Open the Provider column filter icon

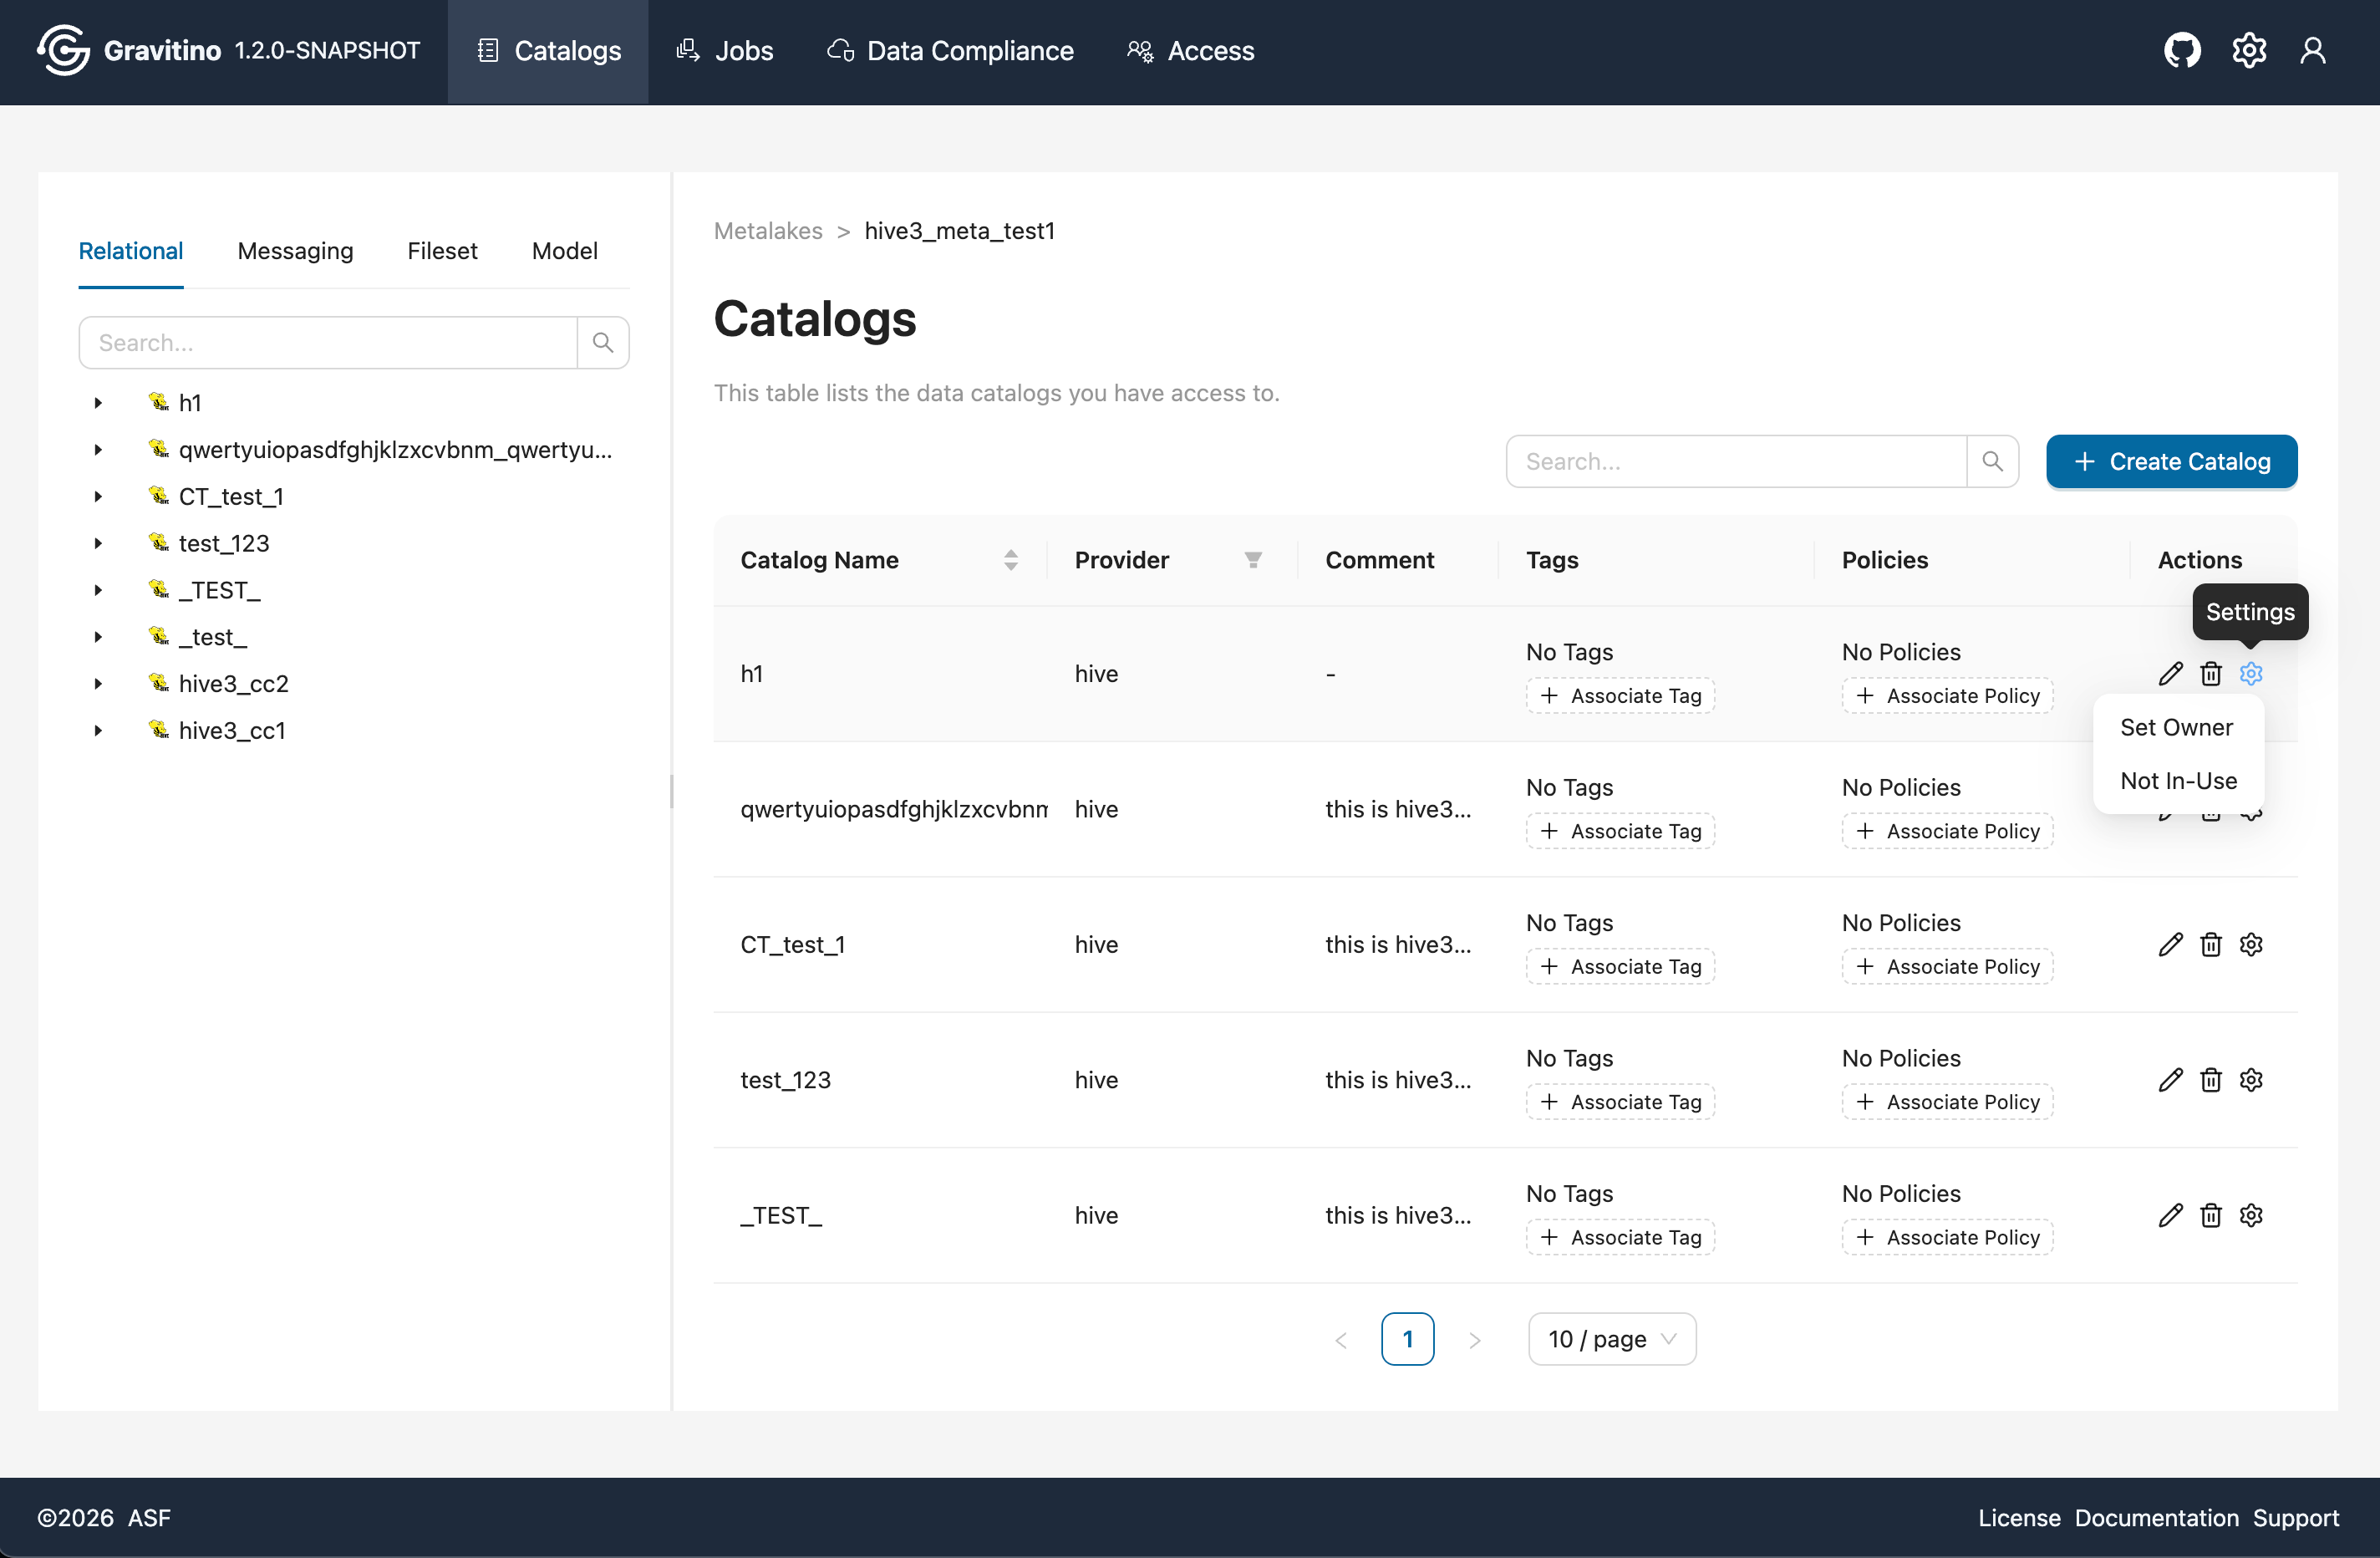1253,560
